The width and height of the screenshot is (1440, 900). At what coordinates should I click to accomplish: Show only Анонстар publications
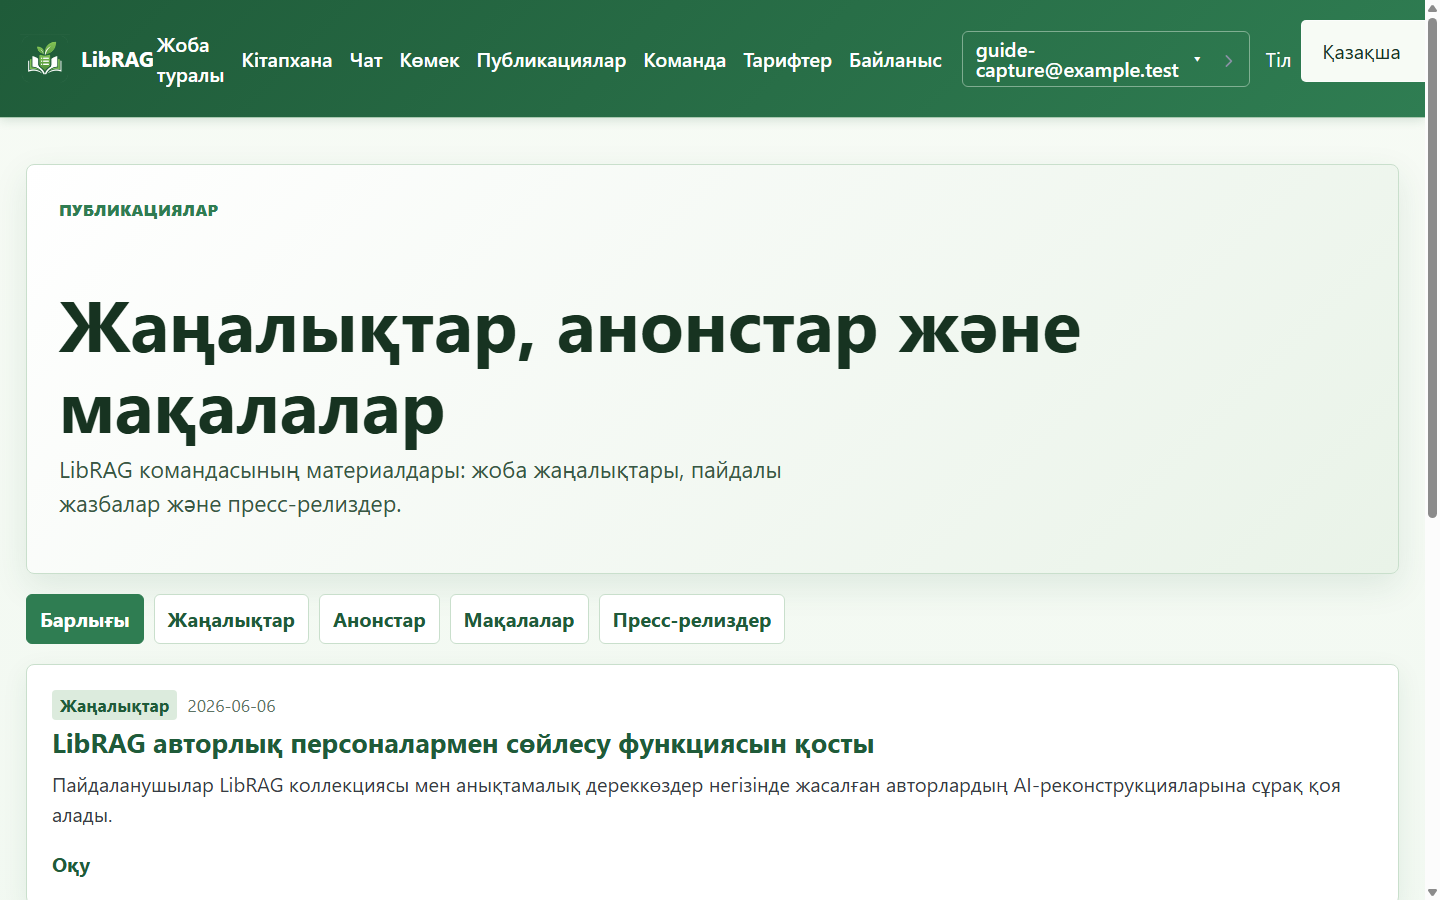coord(379,619)
